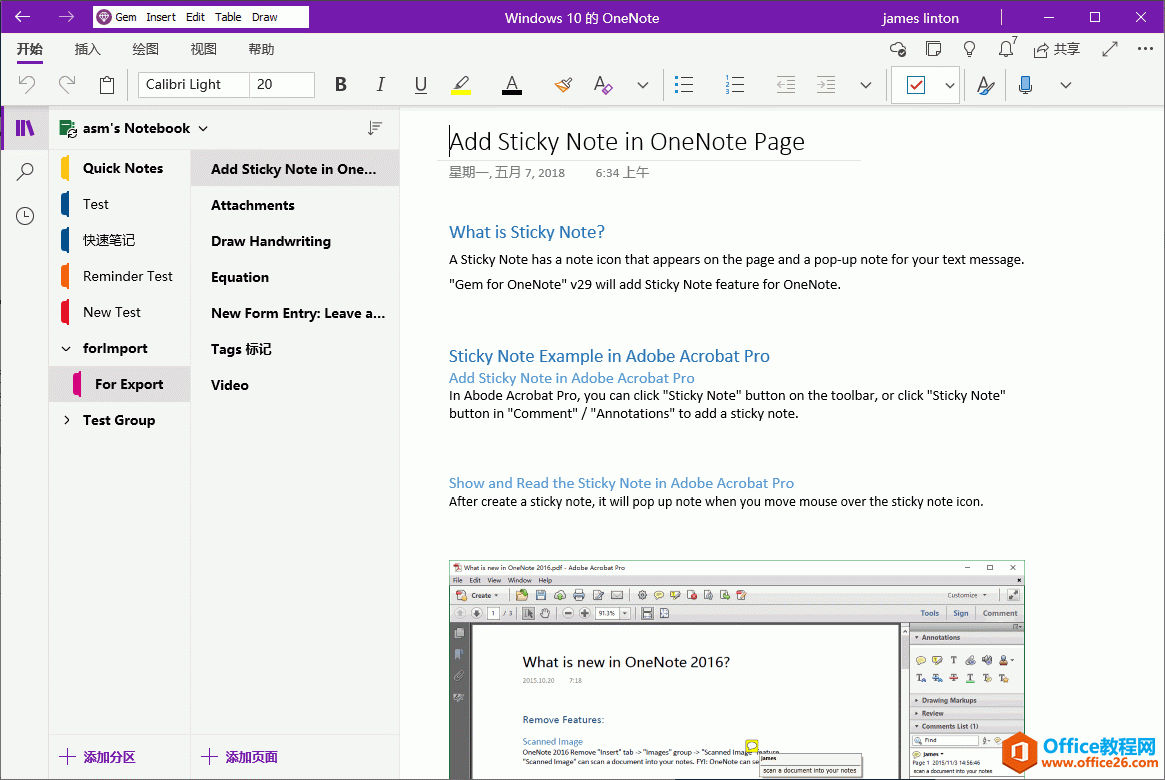This screenshot has height=780, width=1165.
Task: Click the notification bell icon
Action: coord(1007,48)
